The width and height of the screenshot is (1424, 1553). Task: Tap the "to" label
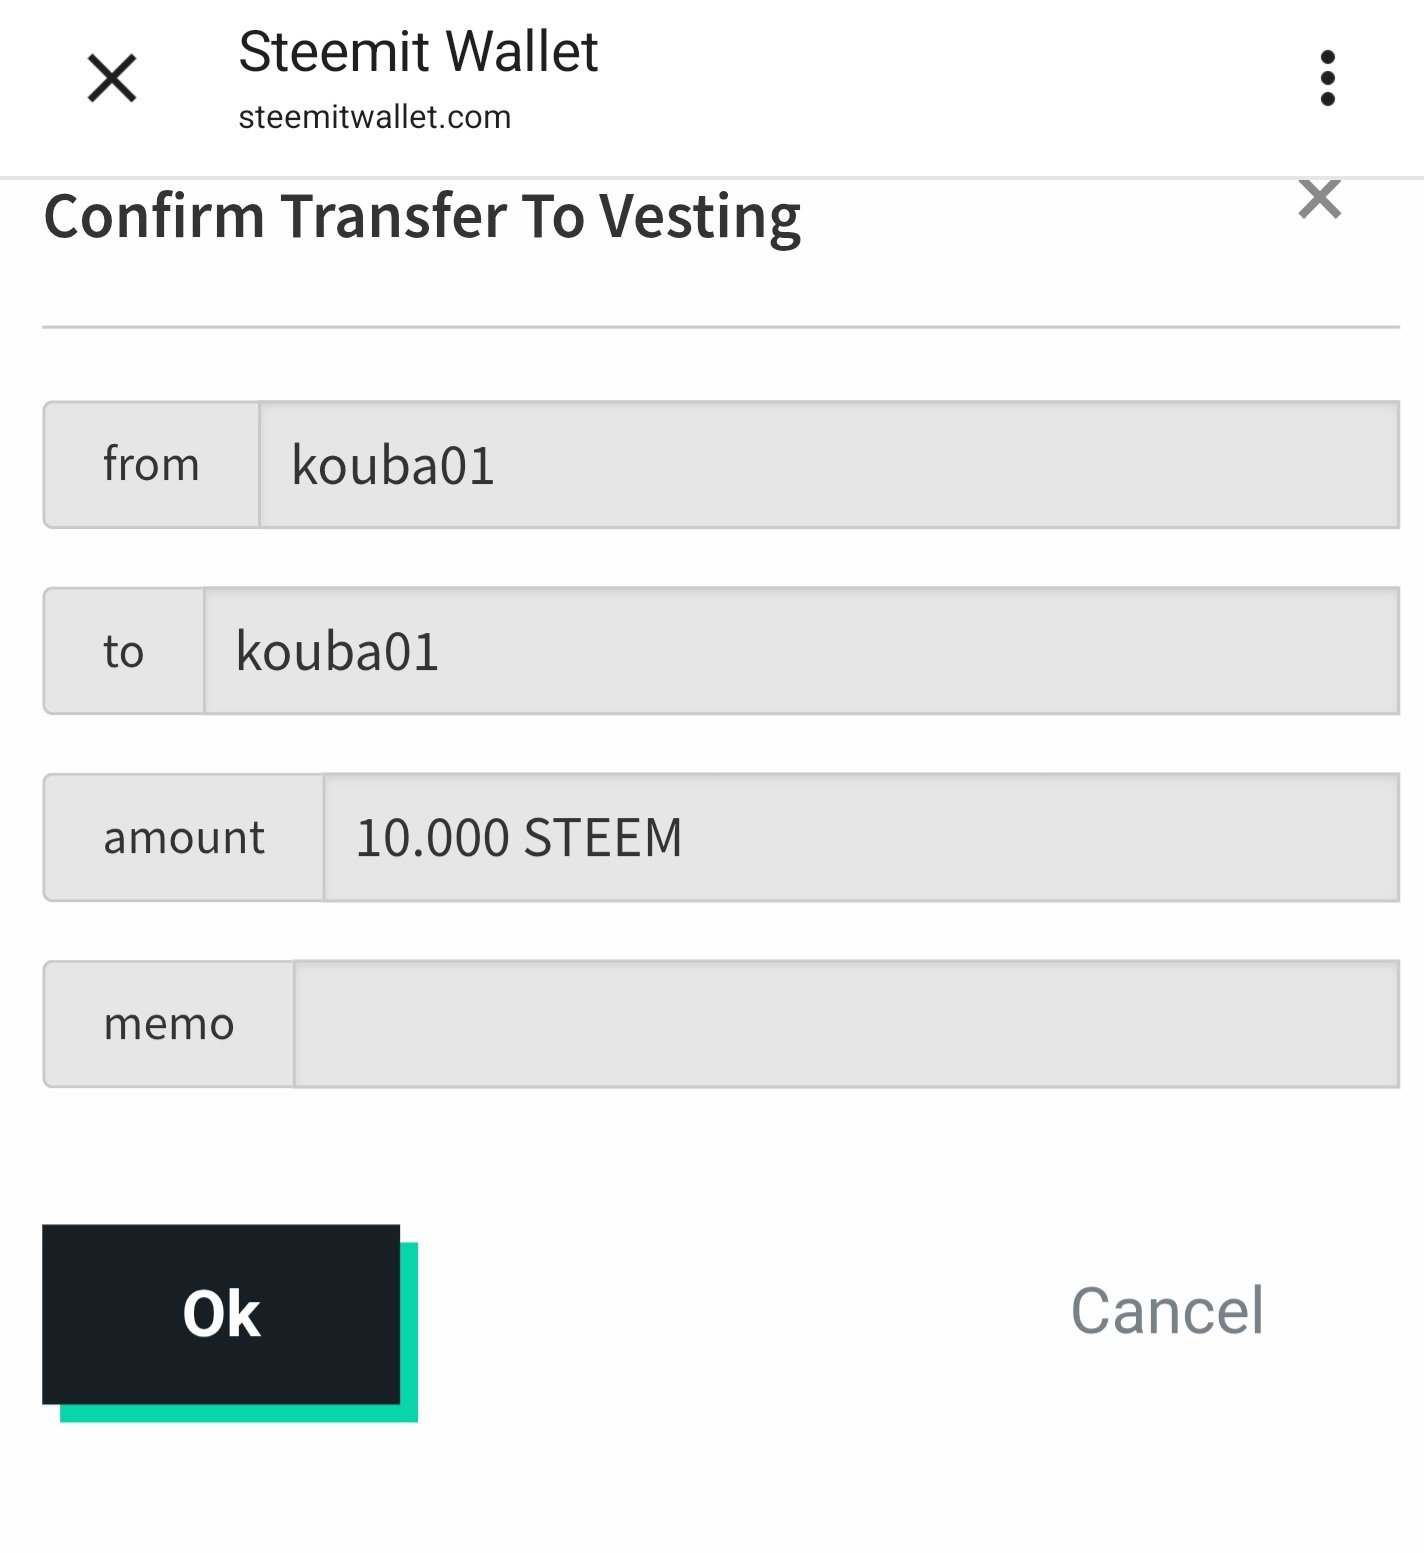point(124,652)
